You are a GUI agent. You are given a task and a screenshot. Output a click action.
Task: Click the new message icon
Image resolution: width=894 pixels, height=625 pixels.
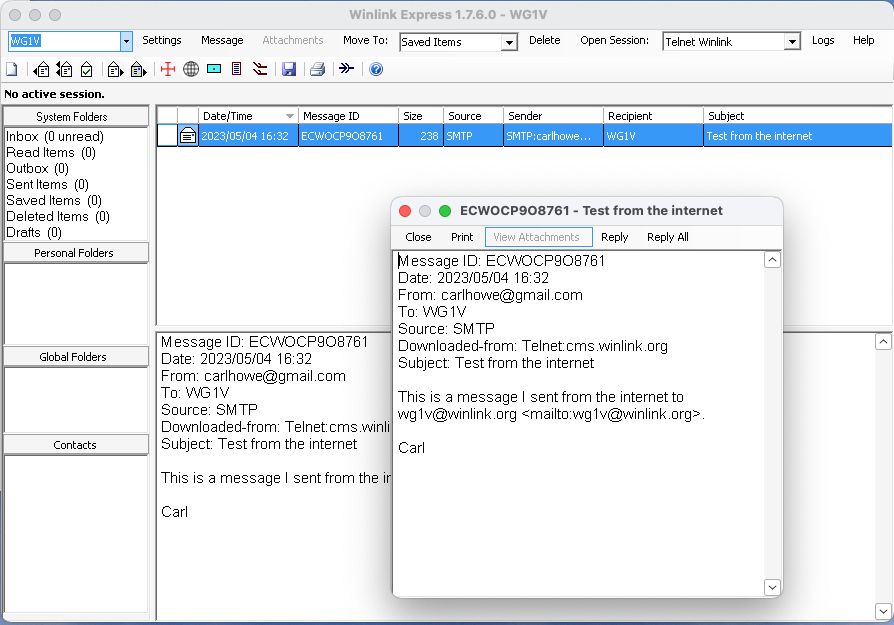point(11,69)
